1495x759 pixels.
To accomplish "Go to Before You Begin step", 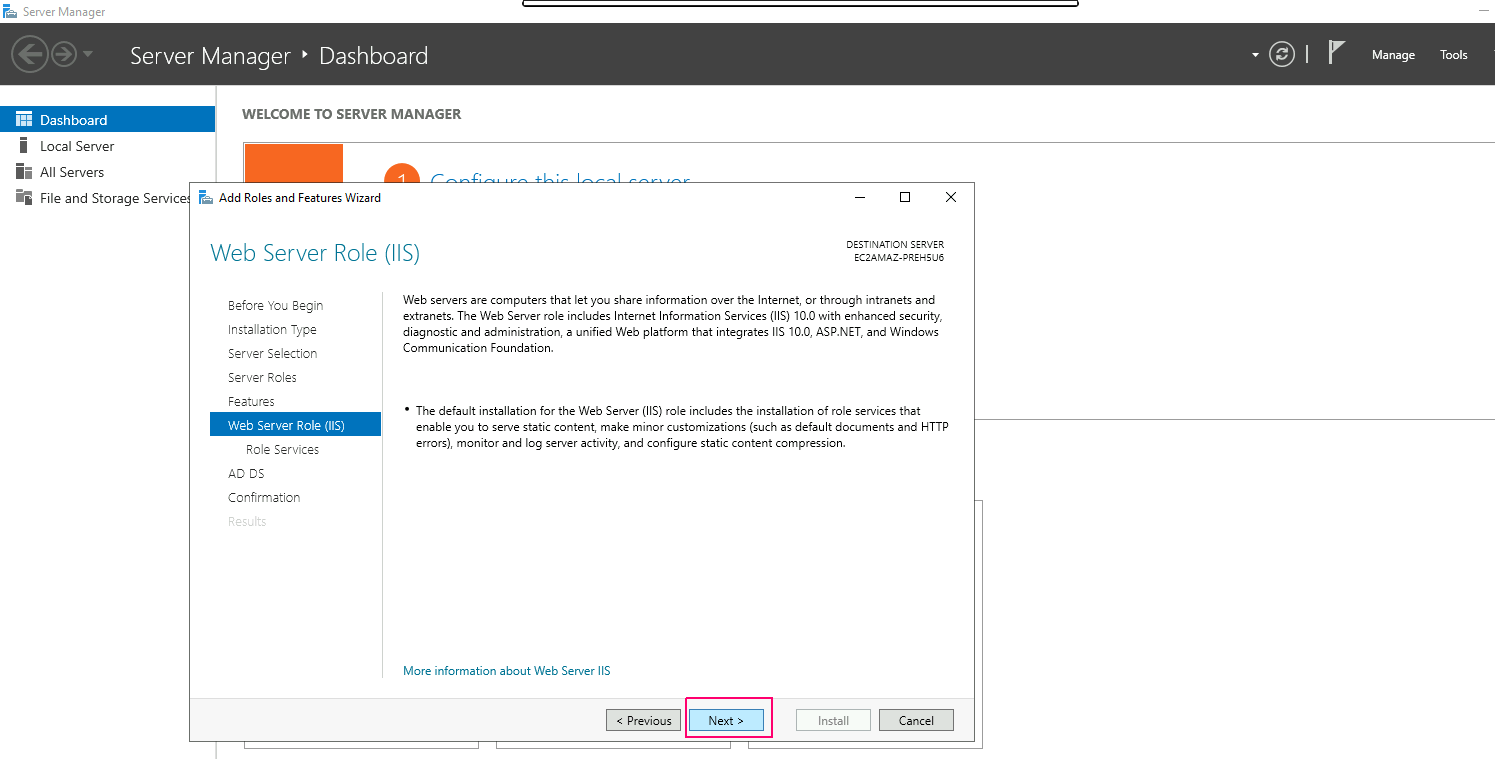I will coord(275,306).
